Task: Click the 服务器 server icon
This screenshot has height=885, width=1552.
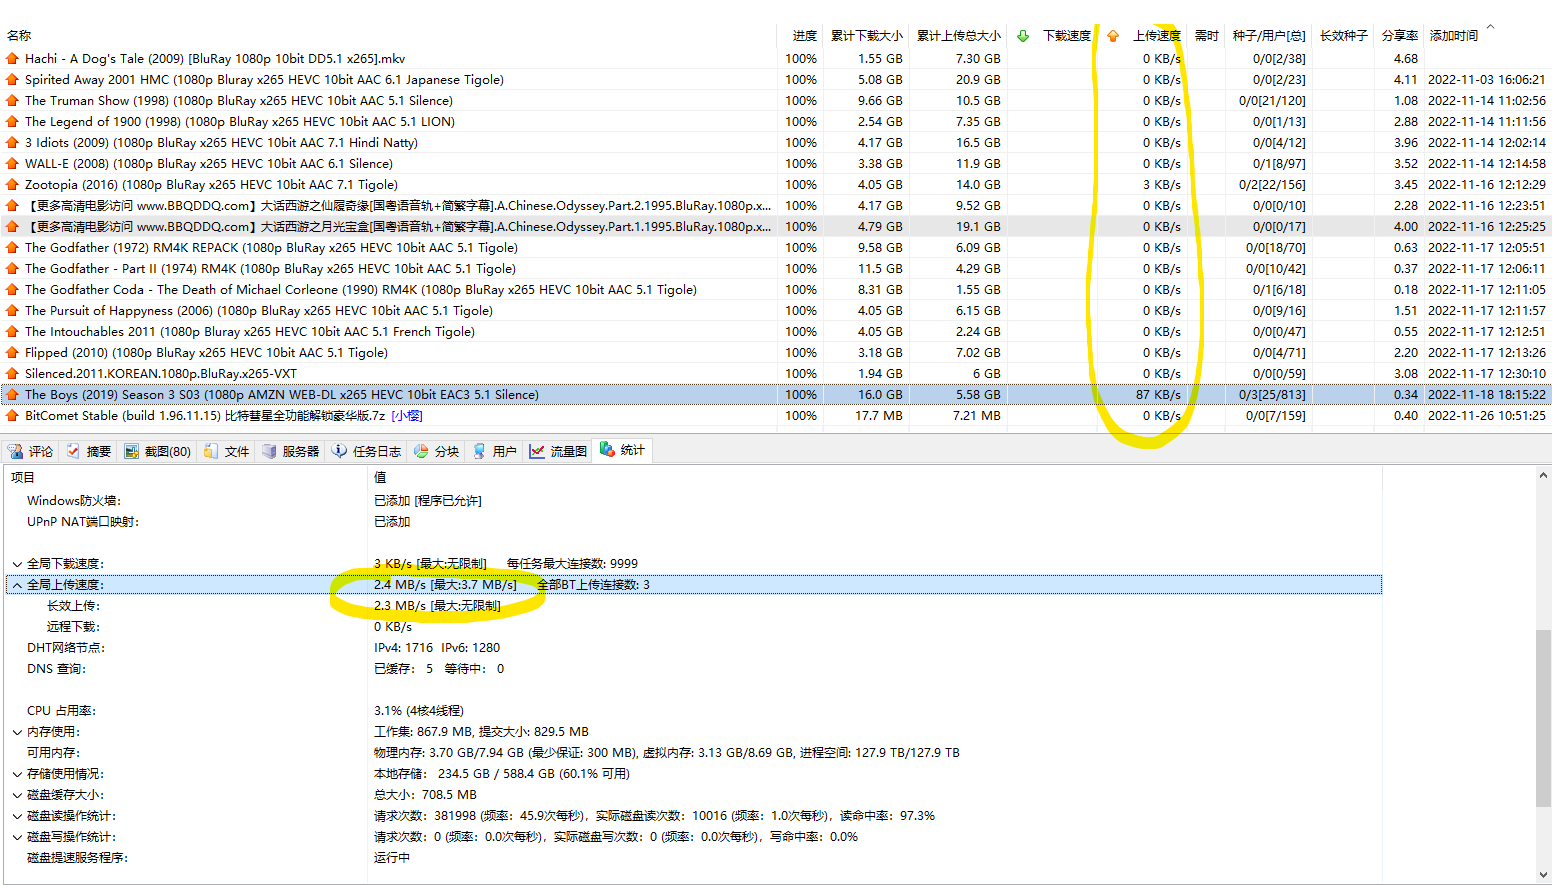Action: 269,451
